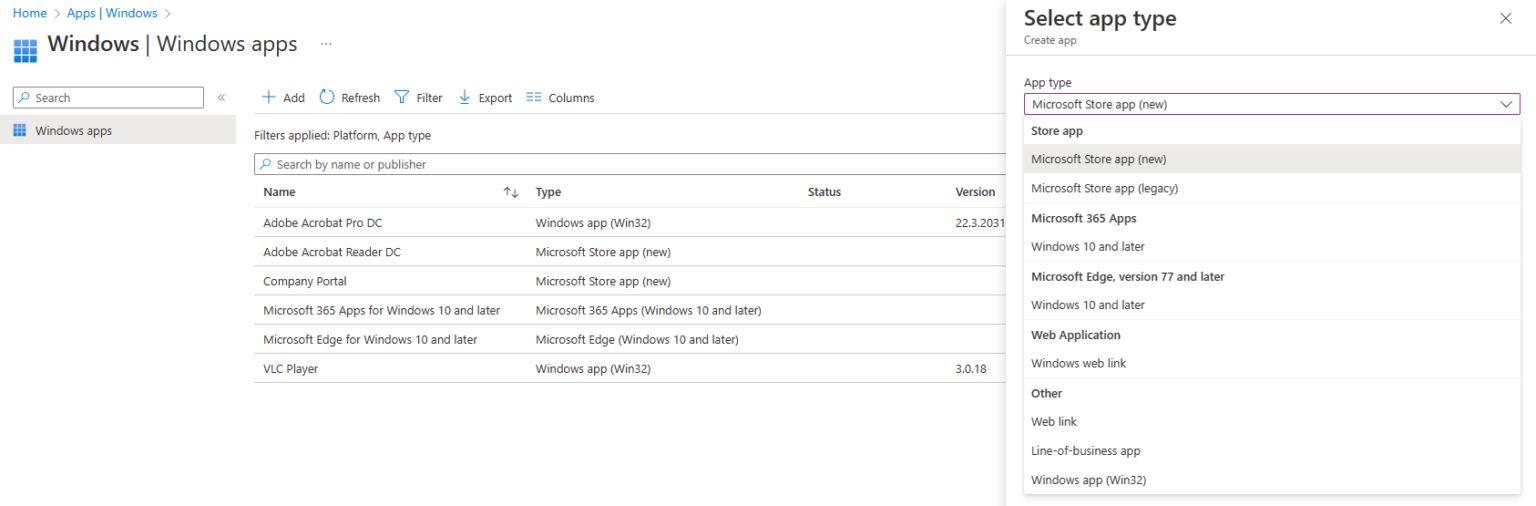Click version 22.3.2031 in Acrobat Pro row

click(x=980, y=223)
